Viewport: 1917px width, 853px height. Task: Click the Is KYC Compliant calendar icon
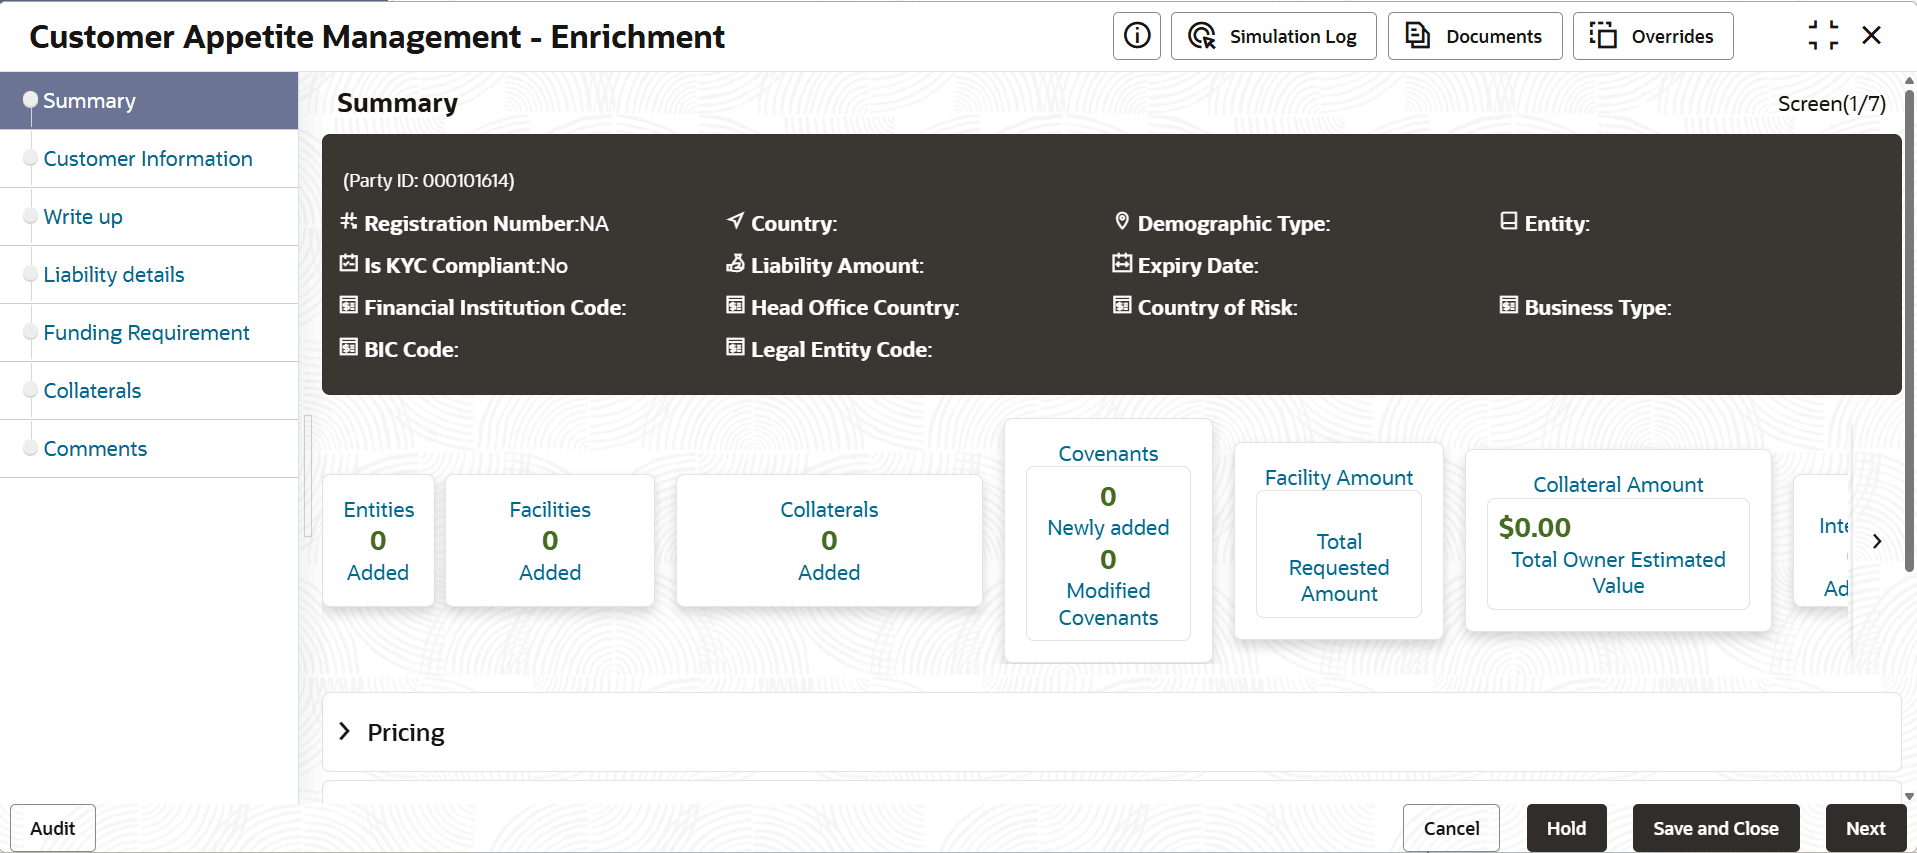pos(348,263)
